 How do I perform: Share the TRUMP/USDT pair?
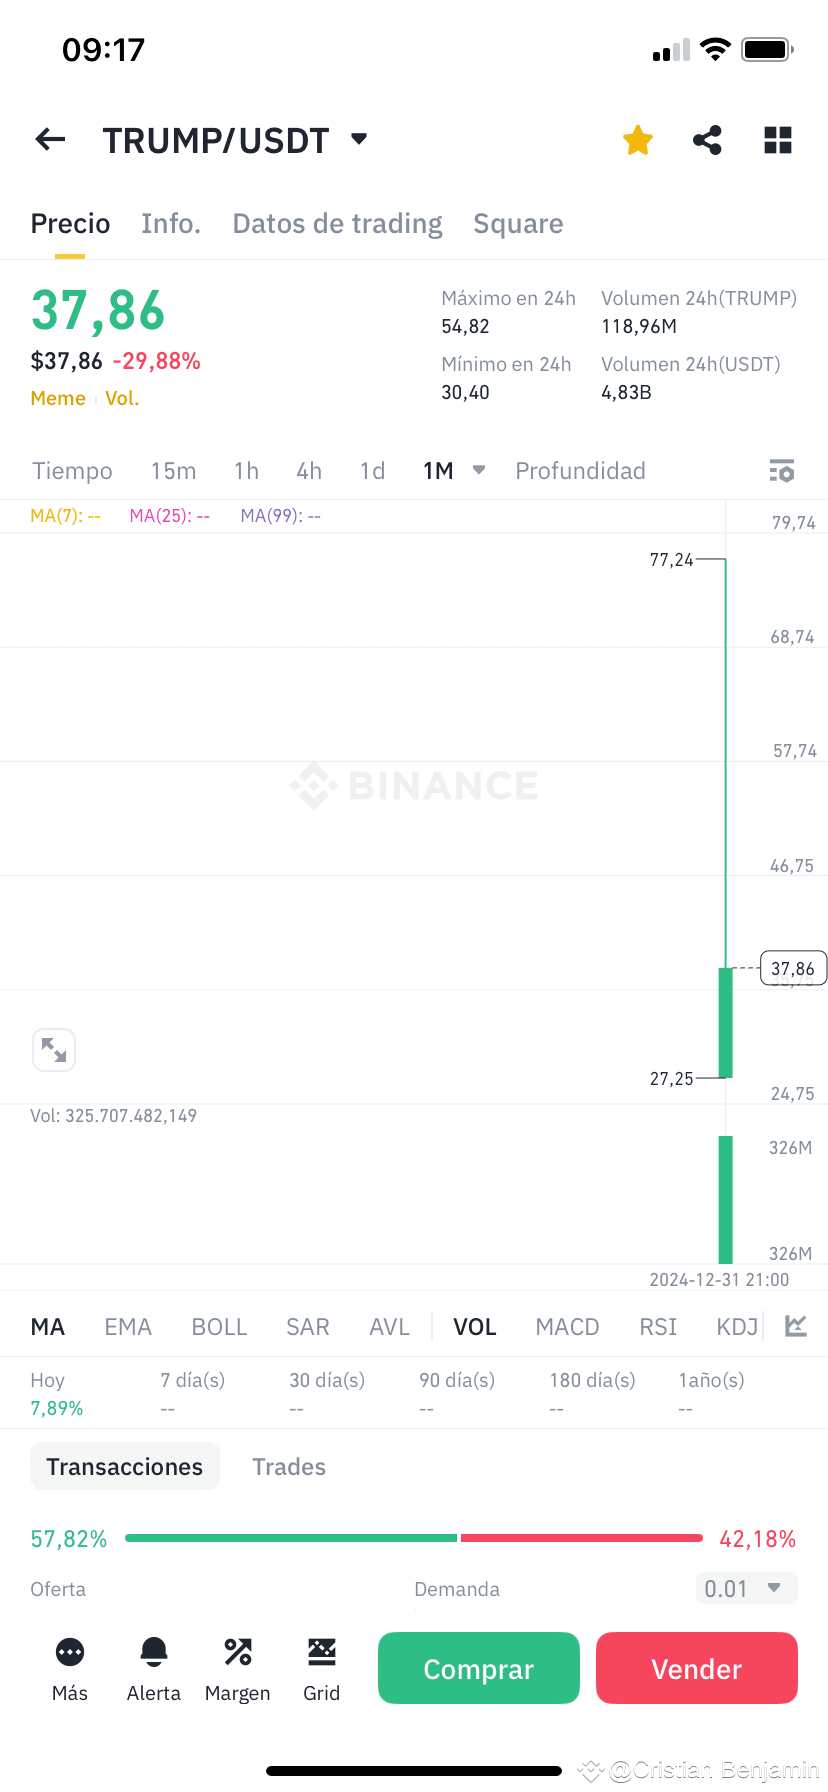coord(708,140)
